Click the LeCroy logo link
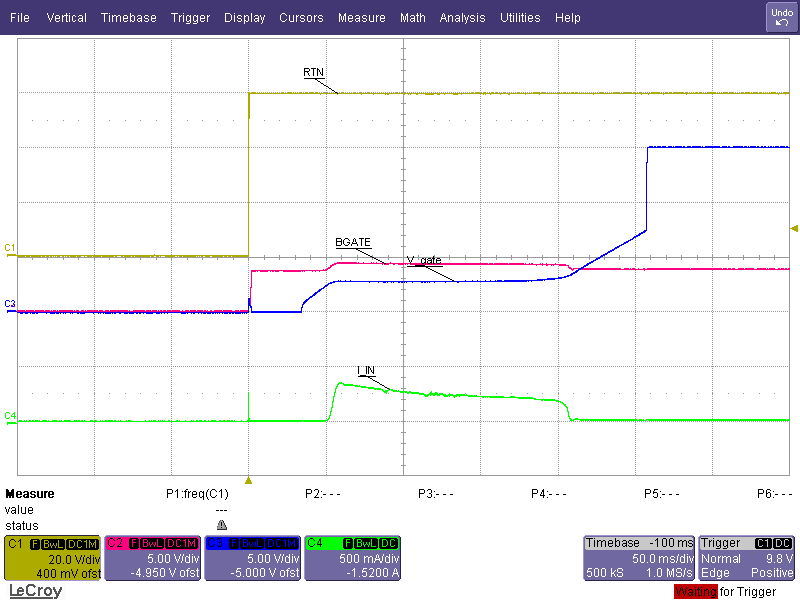The image size is (800, 600). 35,591
